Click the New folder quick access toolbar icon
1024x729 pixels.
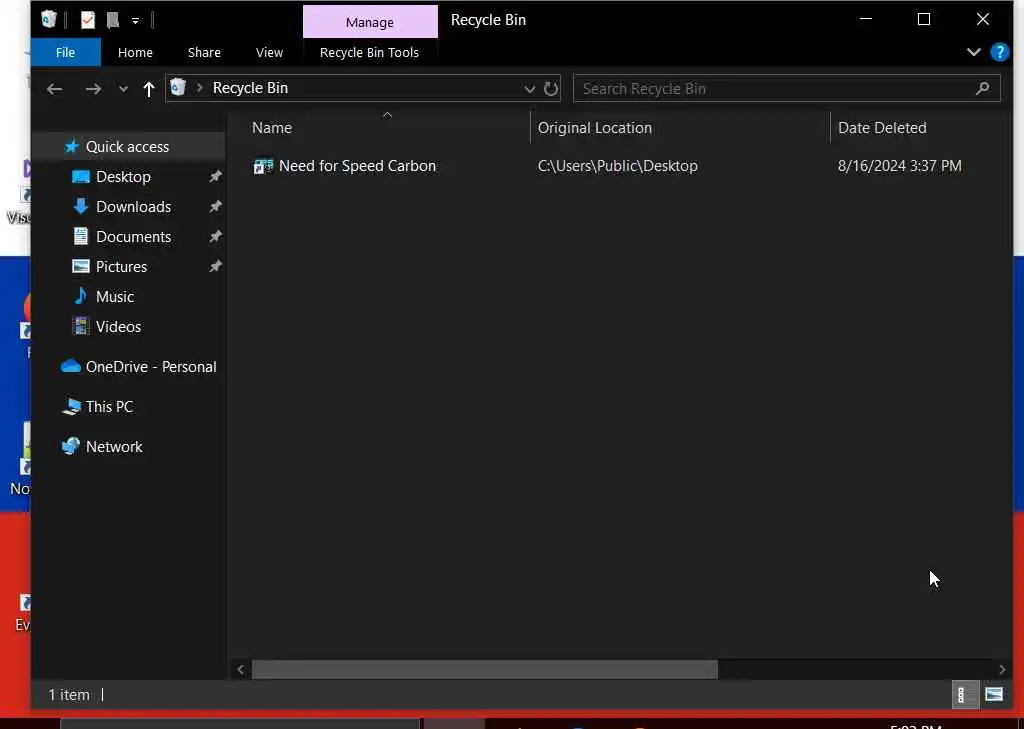[x=113, y=20]
